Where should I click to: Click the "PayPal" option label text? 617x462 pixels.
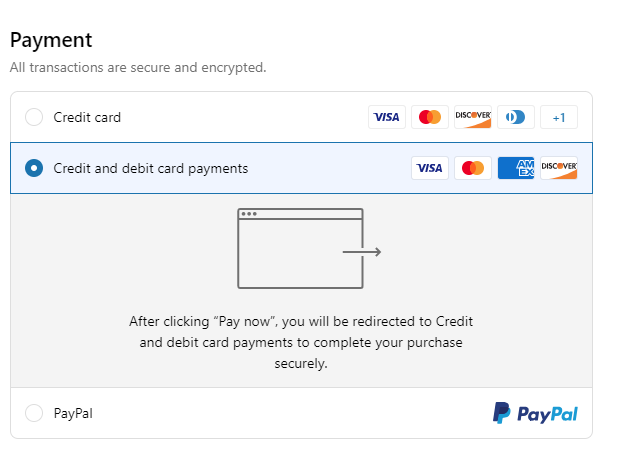[73, 413]
